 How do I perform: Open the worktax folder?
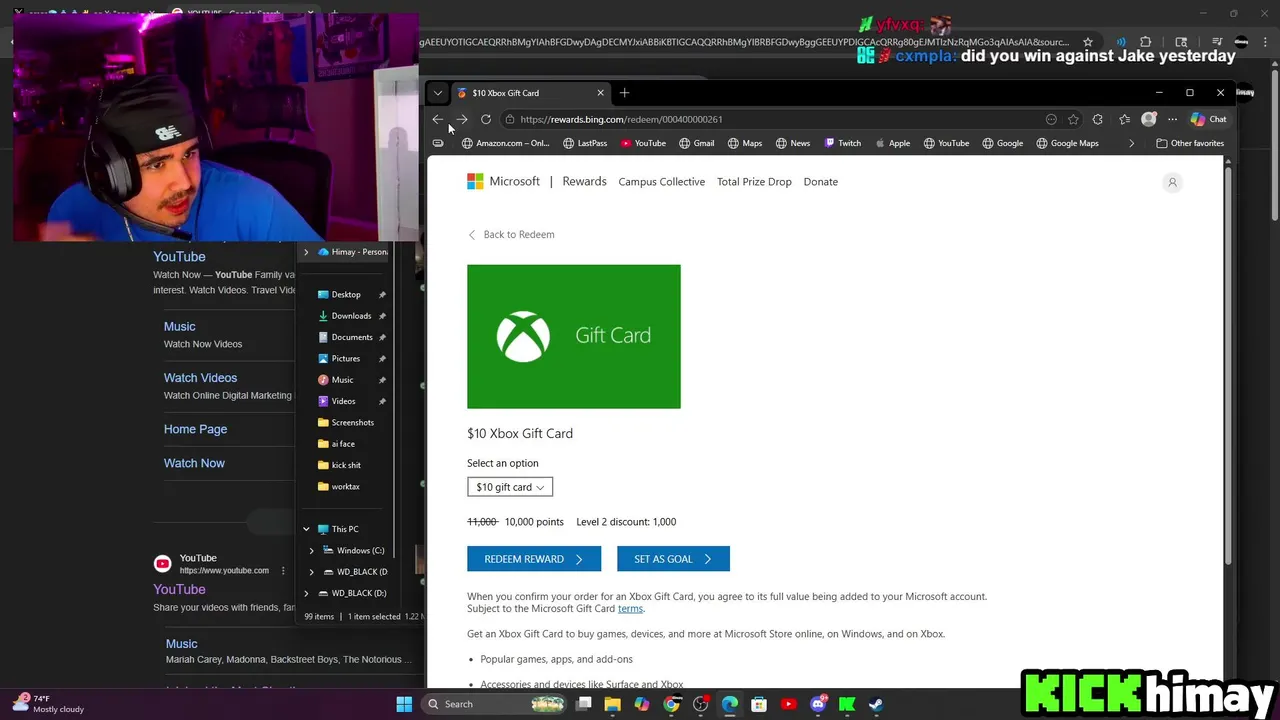click(x=345, y=486)
